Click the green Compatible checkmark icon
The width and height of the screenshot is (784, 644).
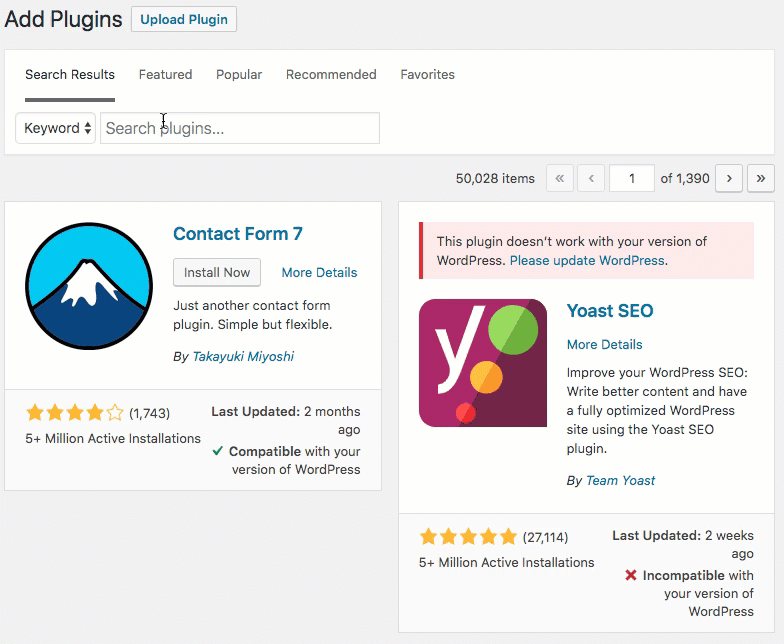pyautogui.click(x=218, y=451)
